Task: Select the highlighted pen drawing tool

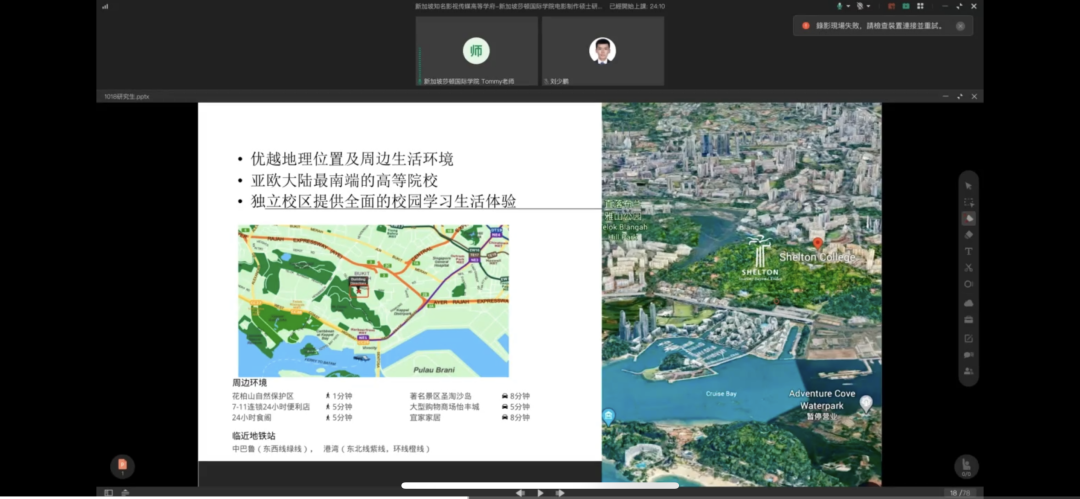Action: tap(968, 218)
